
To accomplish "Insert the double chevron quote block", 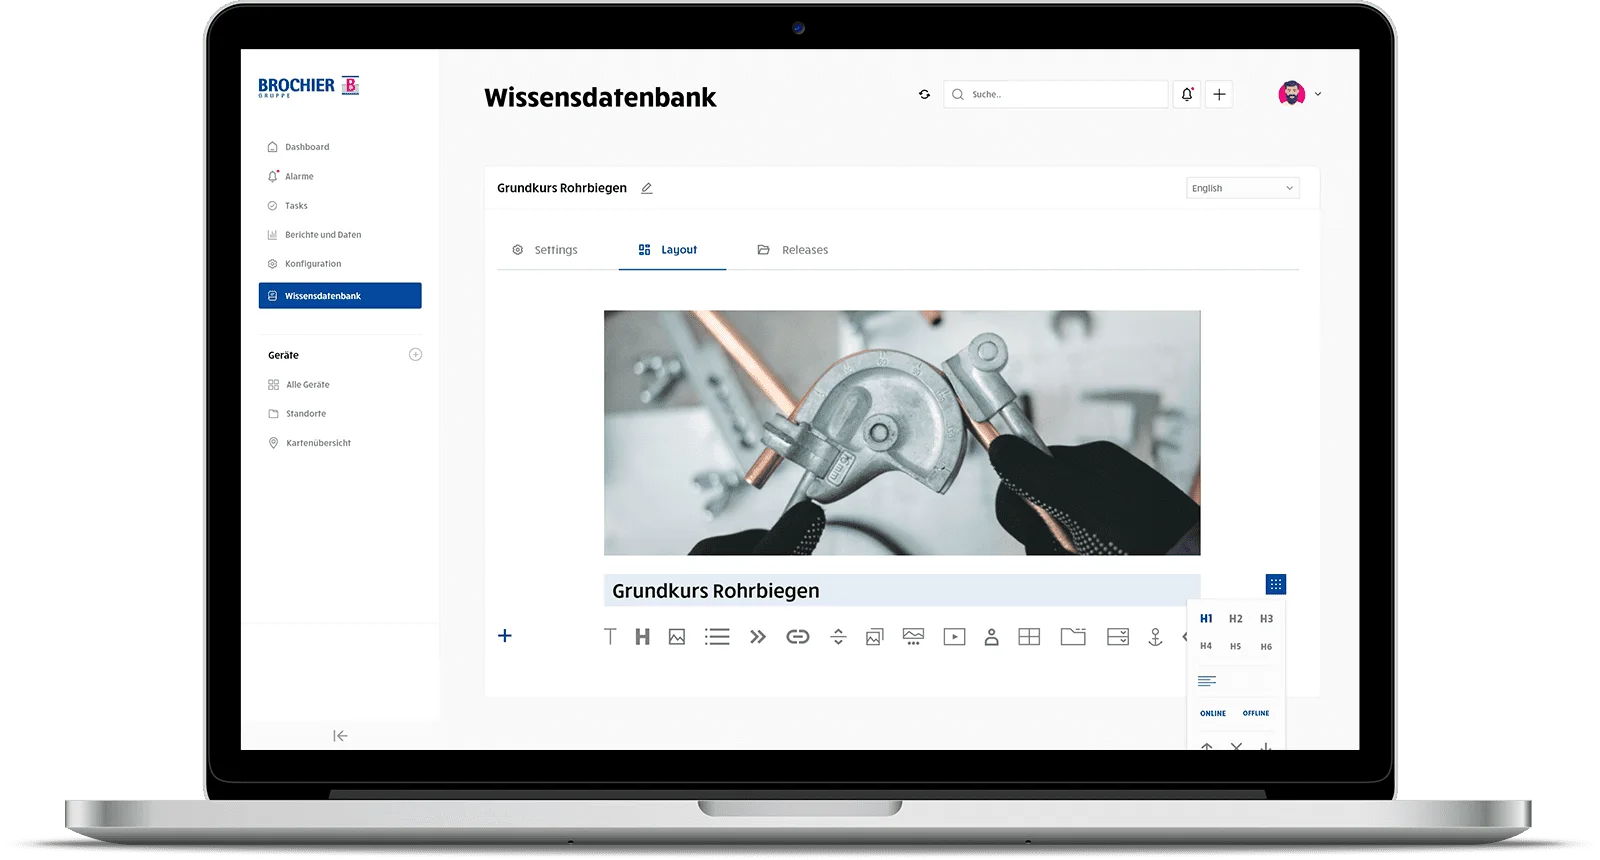I will tap(757, 637).
